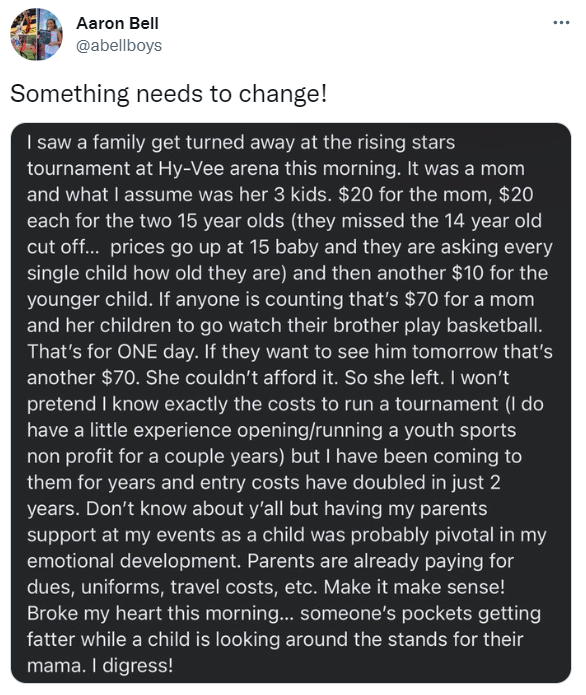Click the "opening/running" word in the image

tap(309, 430)
